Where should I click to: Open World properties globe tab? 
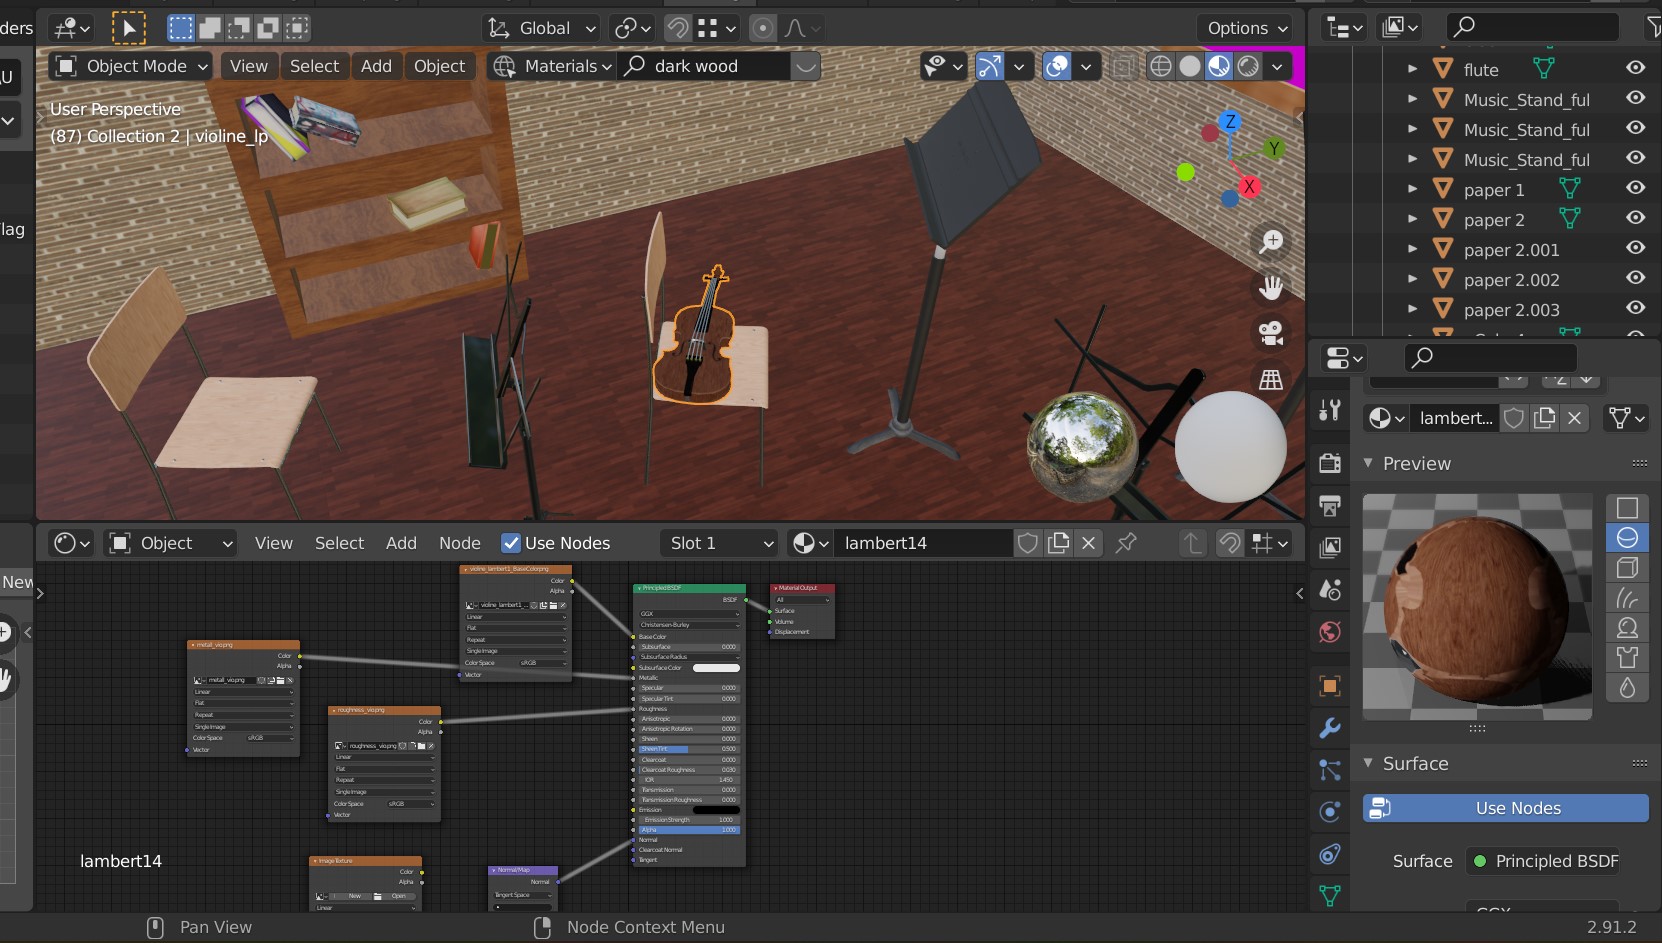coord(1330,632)
